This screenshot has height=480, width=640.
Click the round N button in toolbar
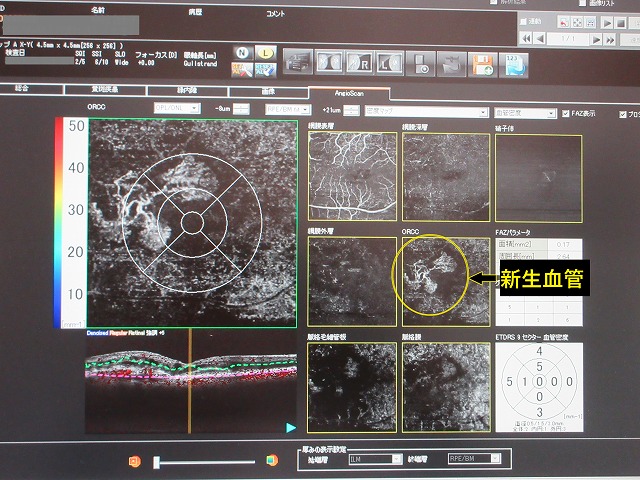(243, 52)
